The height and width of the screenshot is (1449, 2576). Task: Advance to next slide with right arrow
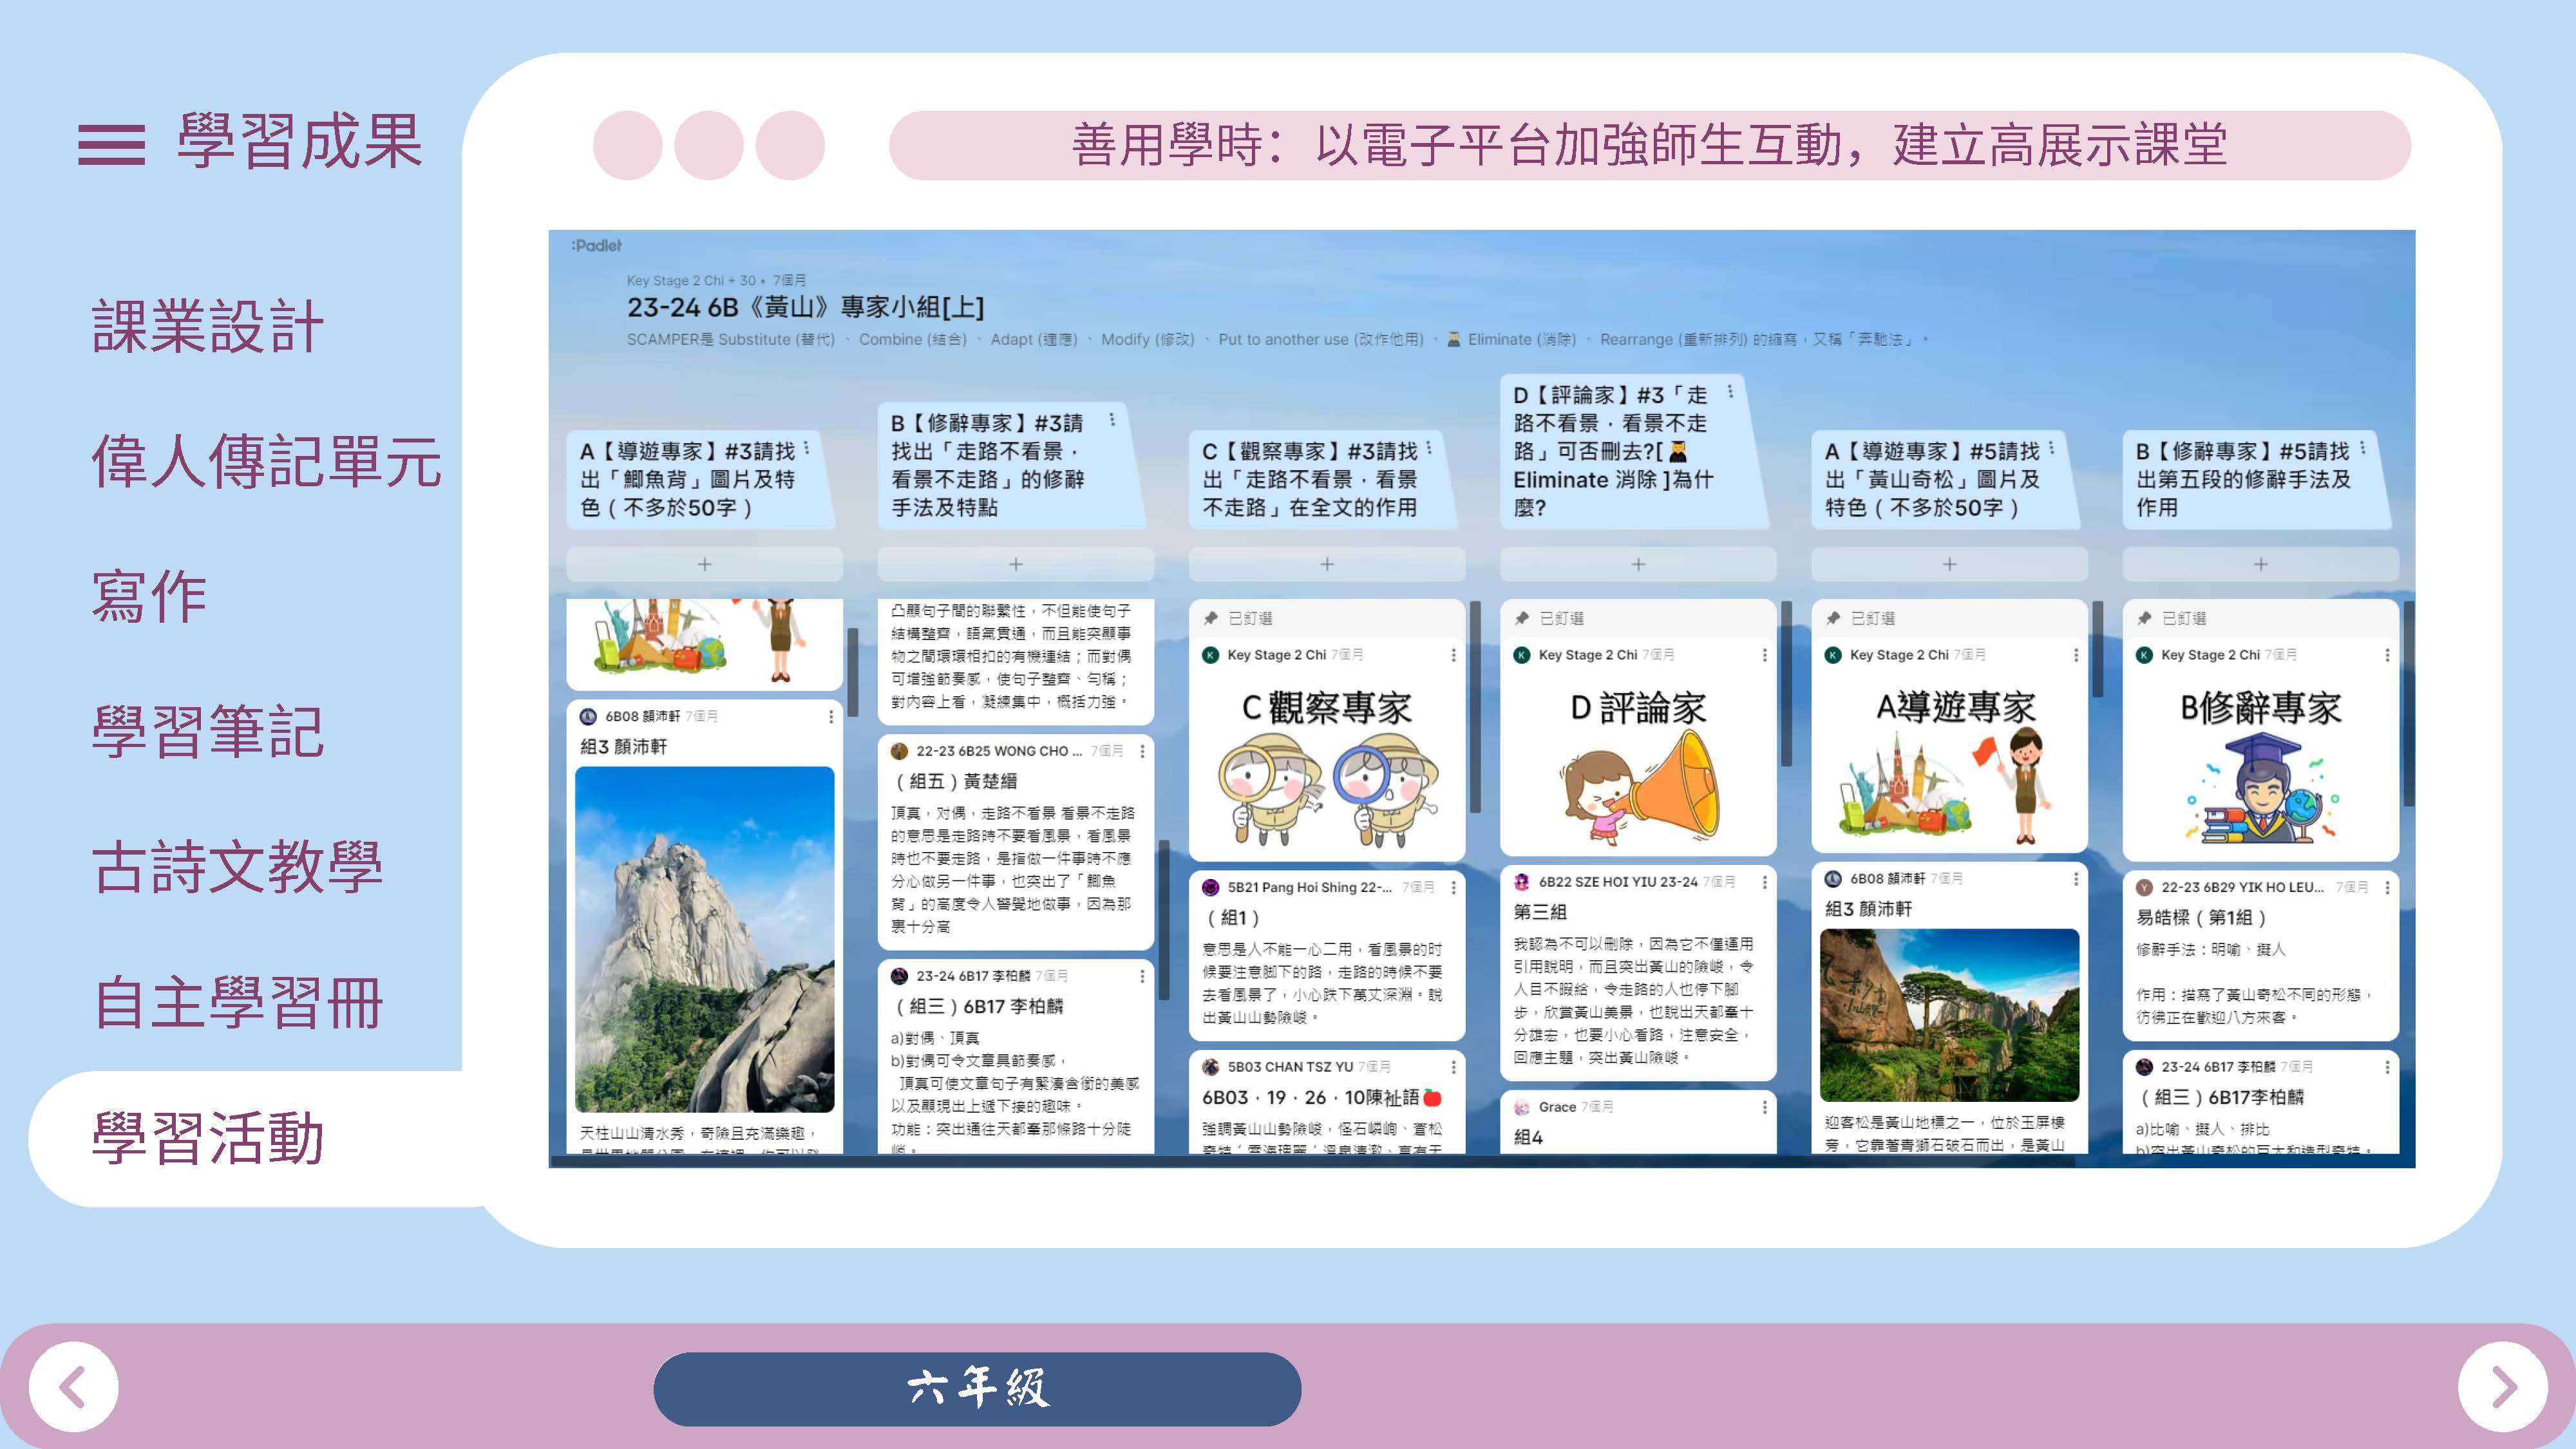click(2503, 1387)
